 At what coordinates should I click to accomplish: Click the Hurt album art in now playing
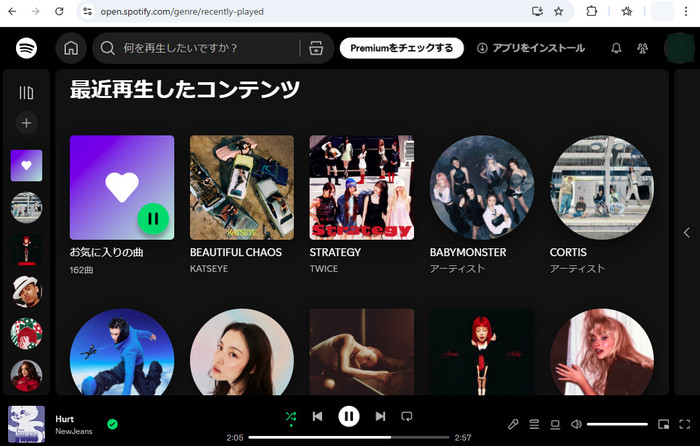pos(26,424)
